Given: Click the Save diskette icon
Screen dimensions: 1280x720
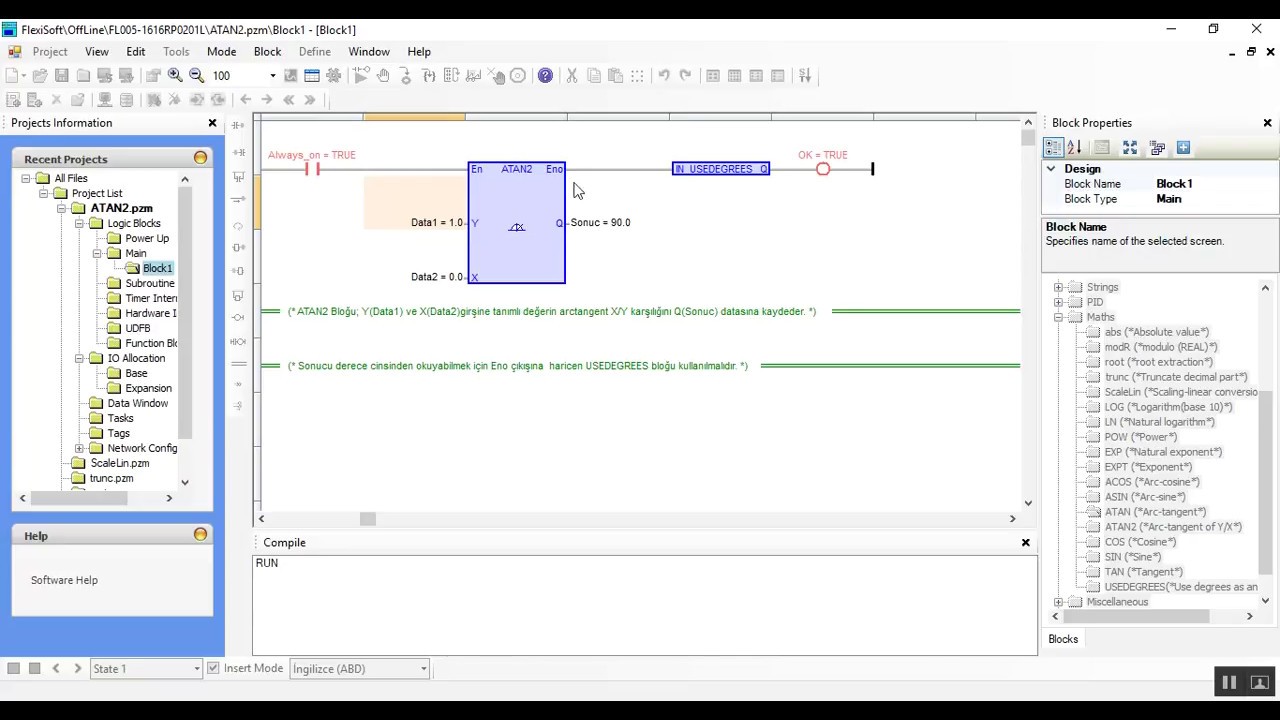Looking at the screenshot, I should click(x=62, y=76).
